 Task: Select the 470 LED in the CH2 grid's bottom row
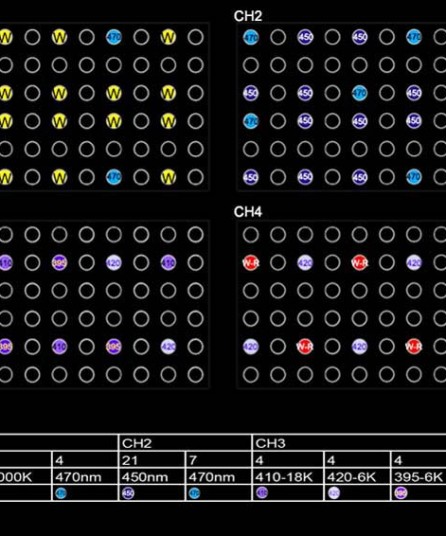point(414,177)
